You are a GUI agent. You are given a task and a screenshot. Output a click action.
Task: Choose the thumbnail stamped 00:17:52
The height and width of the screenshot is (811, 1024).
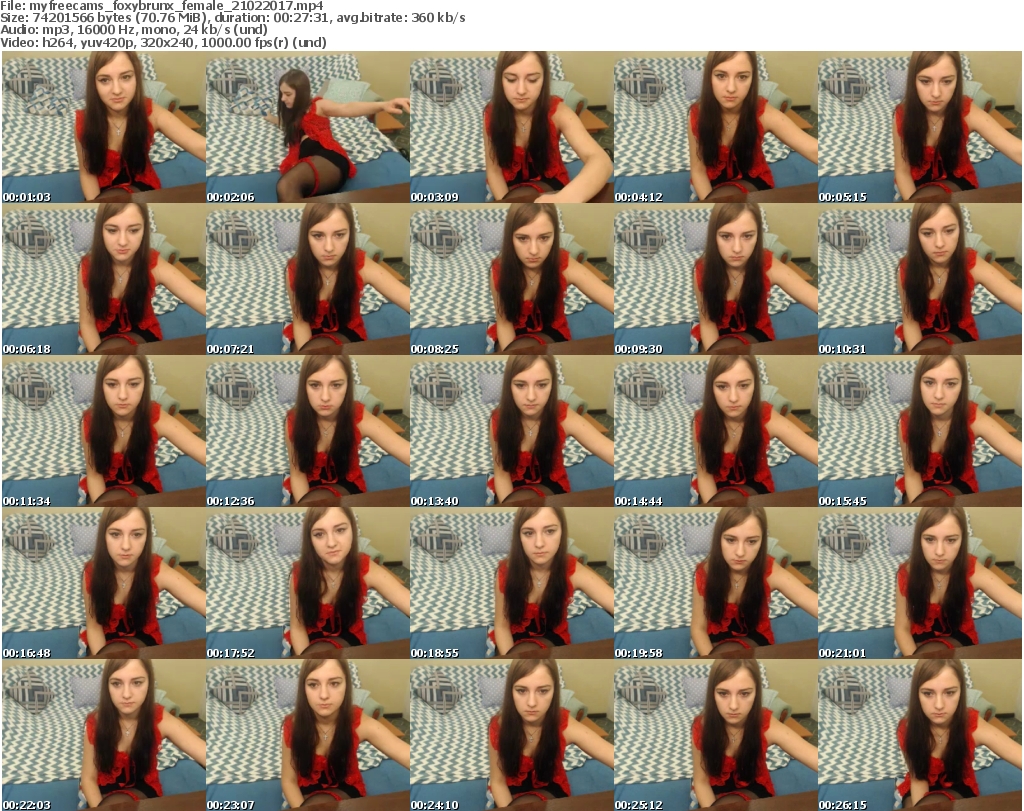(x=308, y=583)
